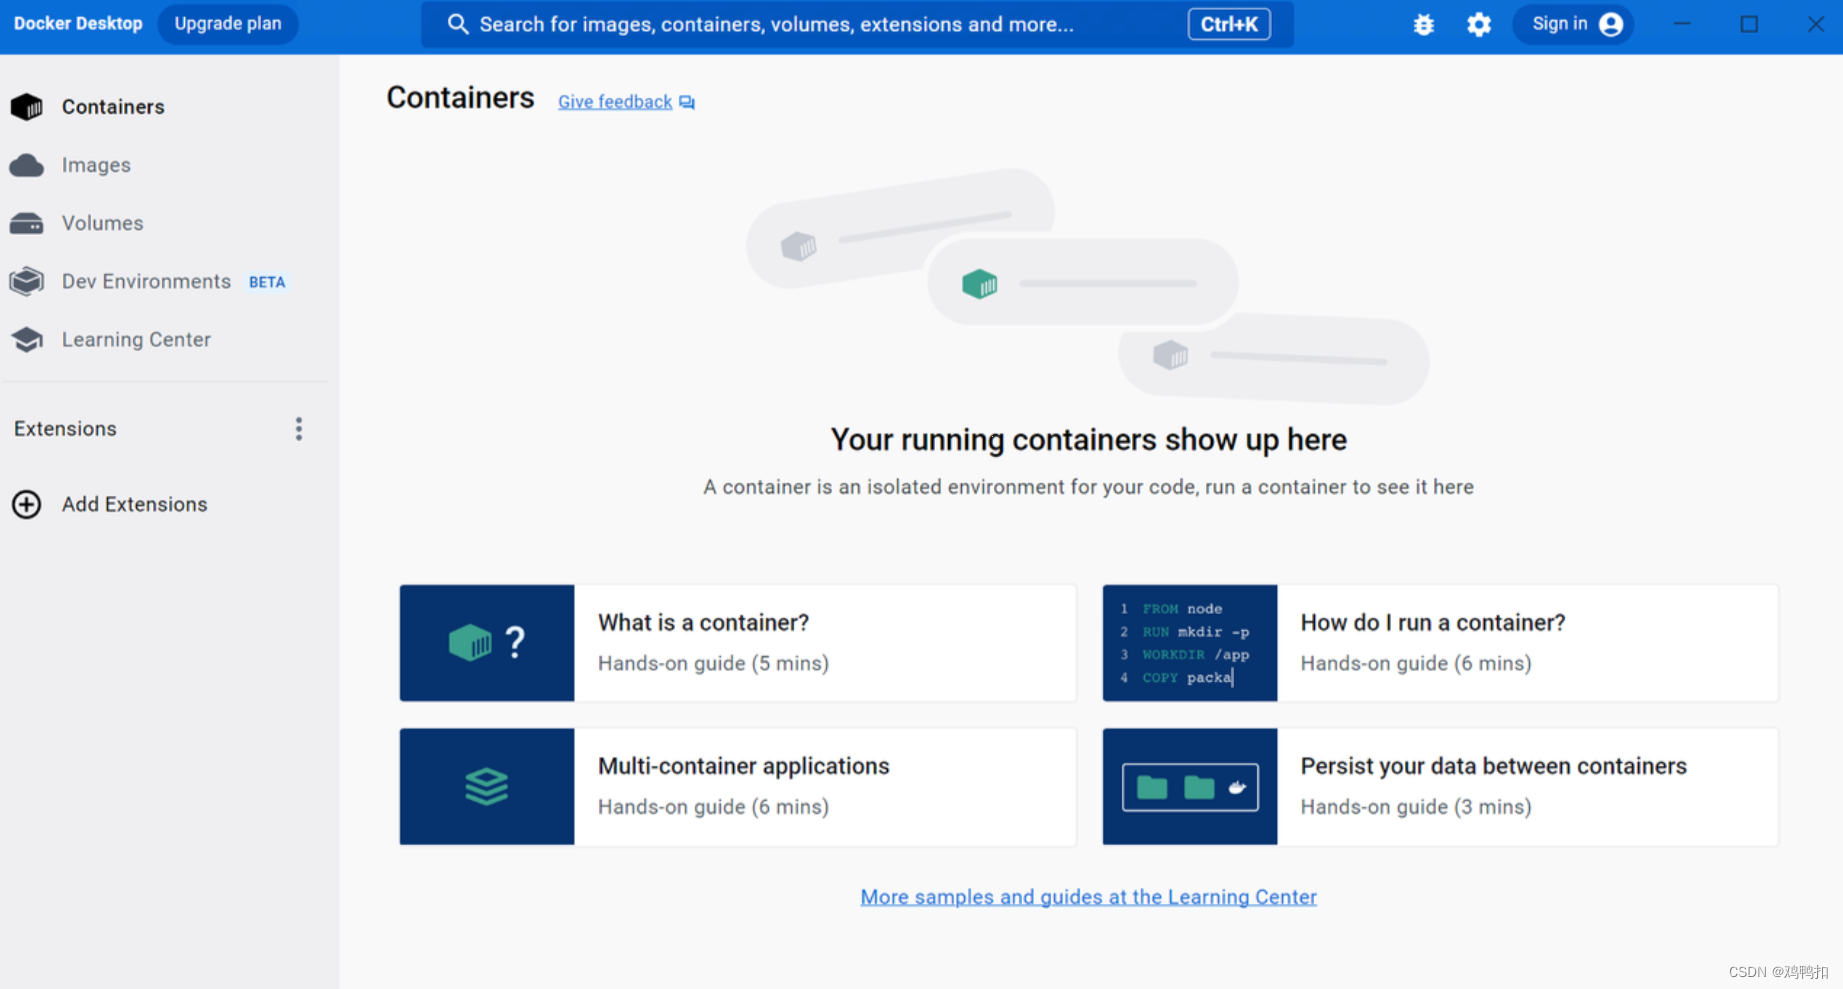Click the Containers cube icon in sidebar

[x=27, y=107]
